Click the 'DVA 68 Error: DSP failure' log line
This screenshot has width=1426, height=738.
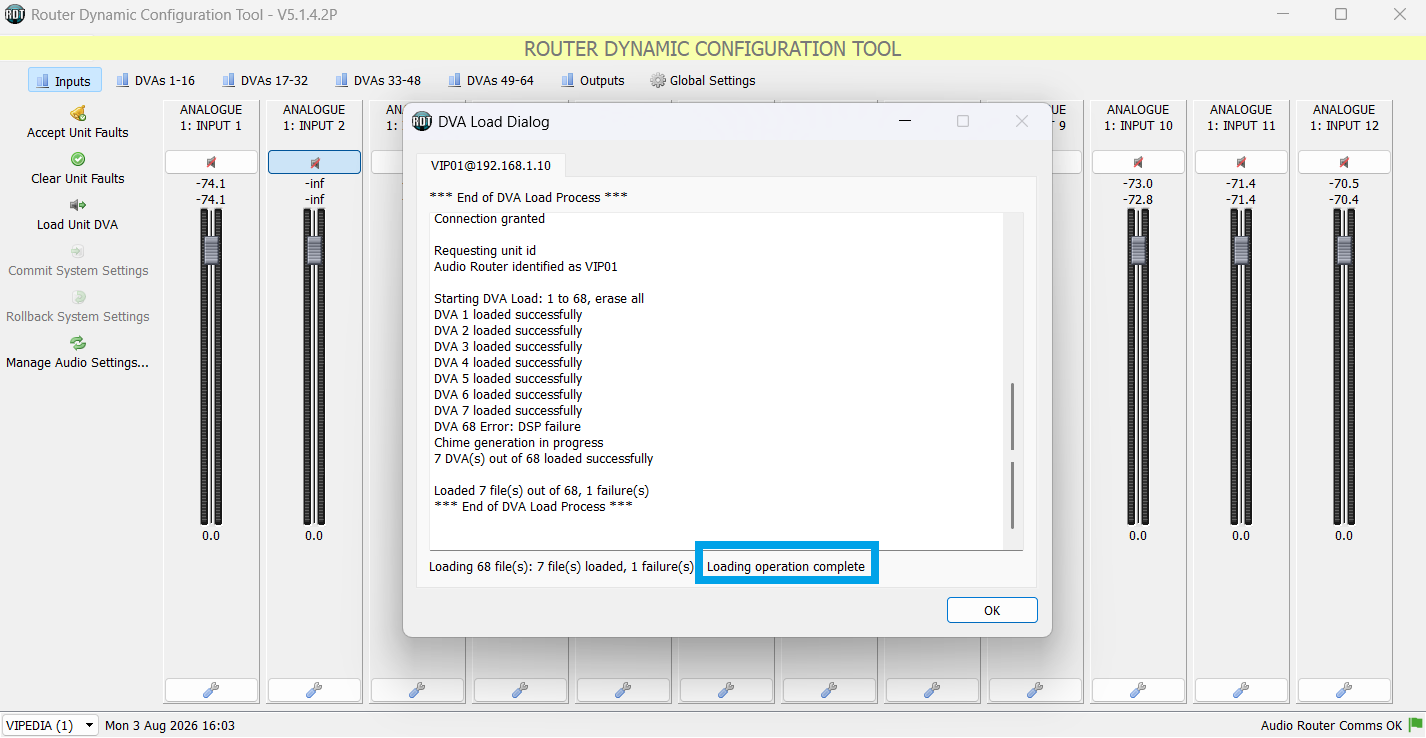pyautogui.click(x=507, y=427)
